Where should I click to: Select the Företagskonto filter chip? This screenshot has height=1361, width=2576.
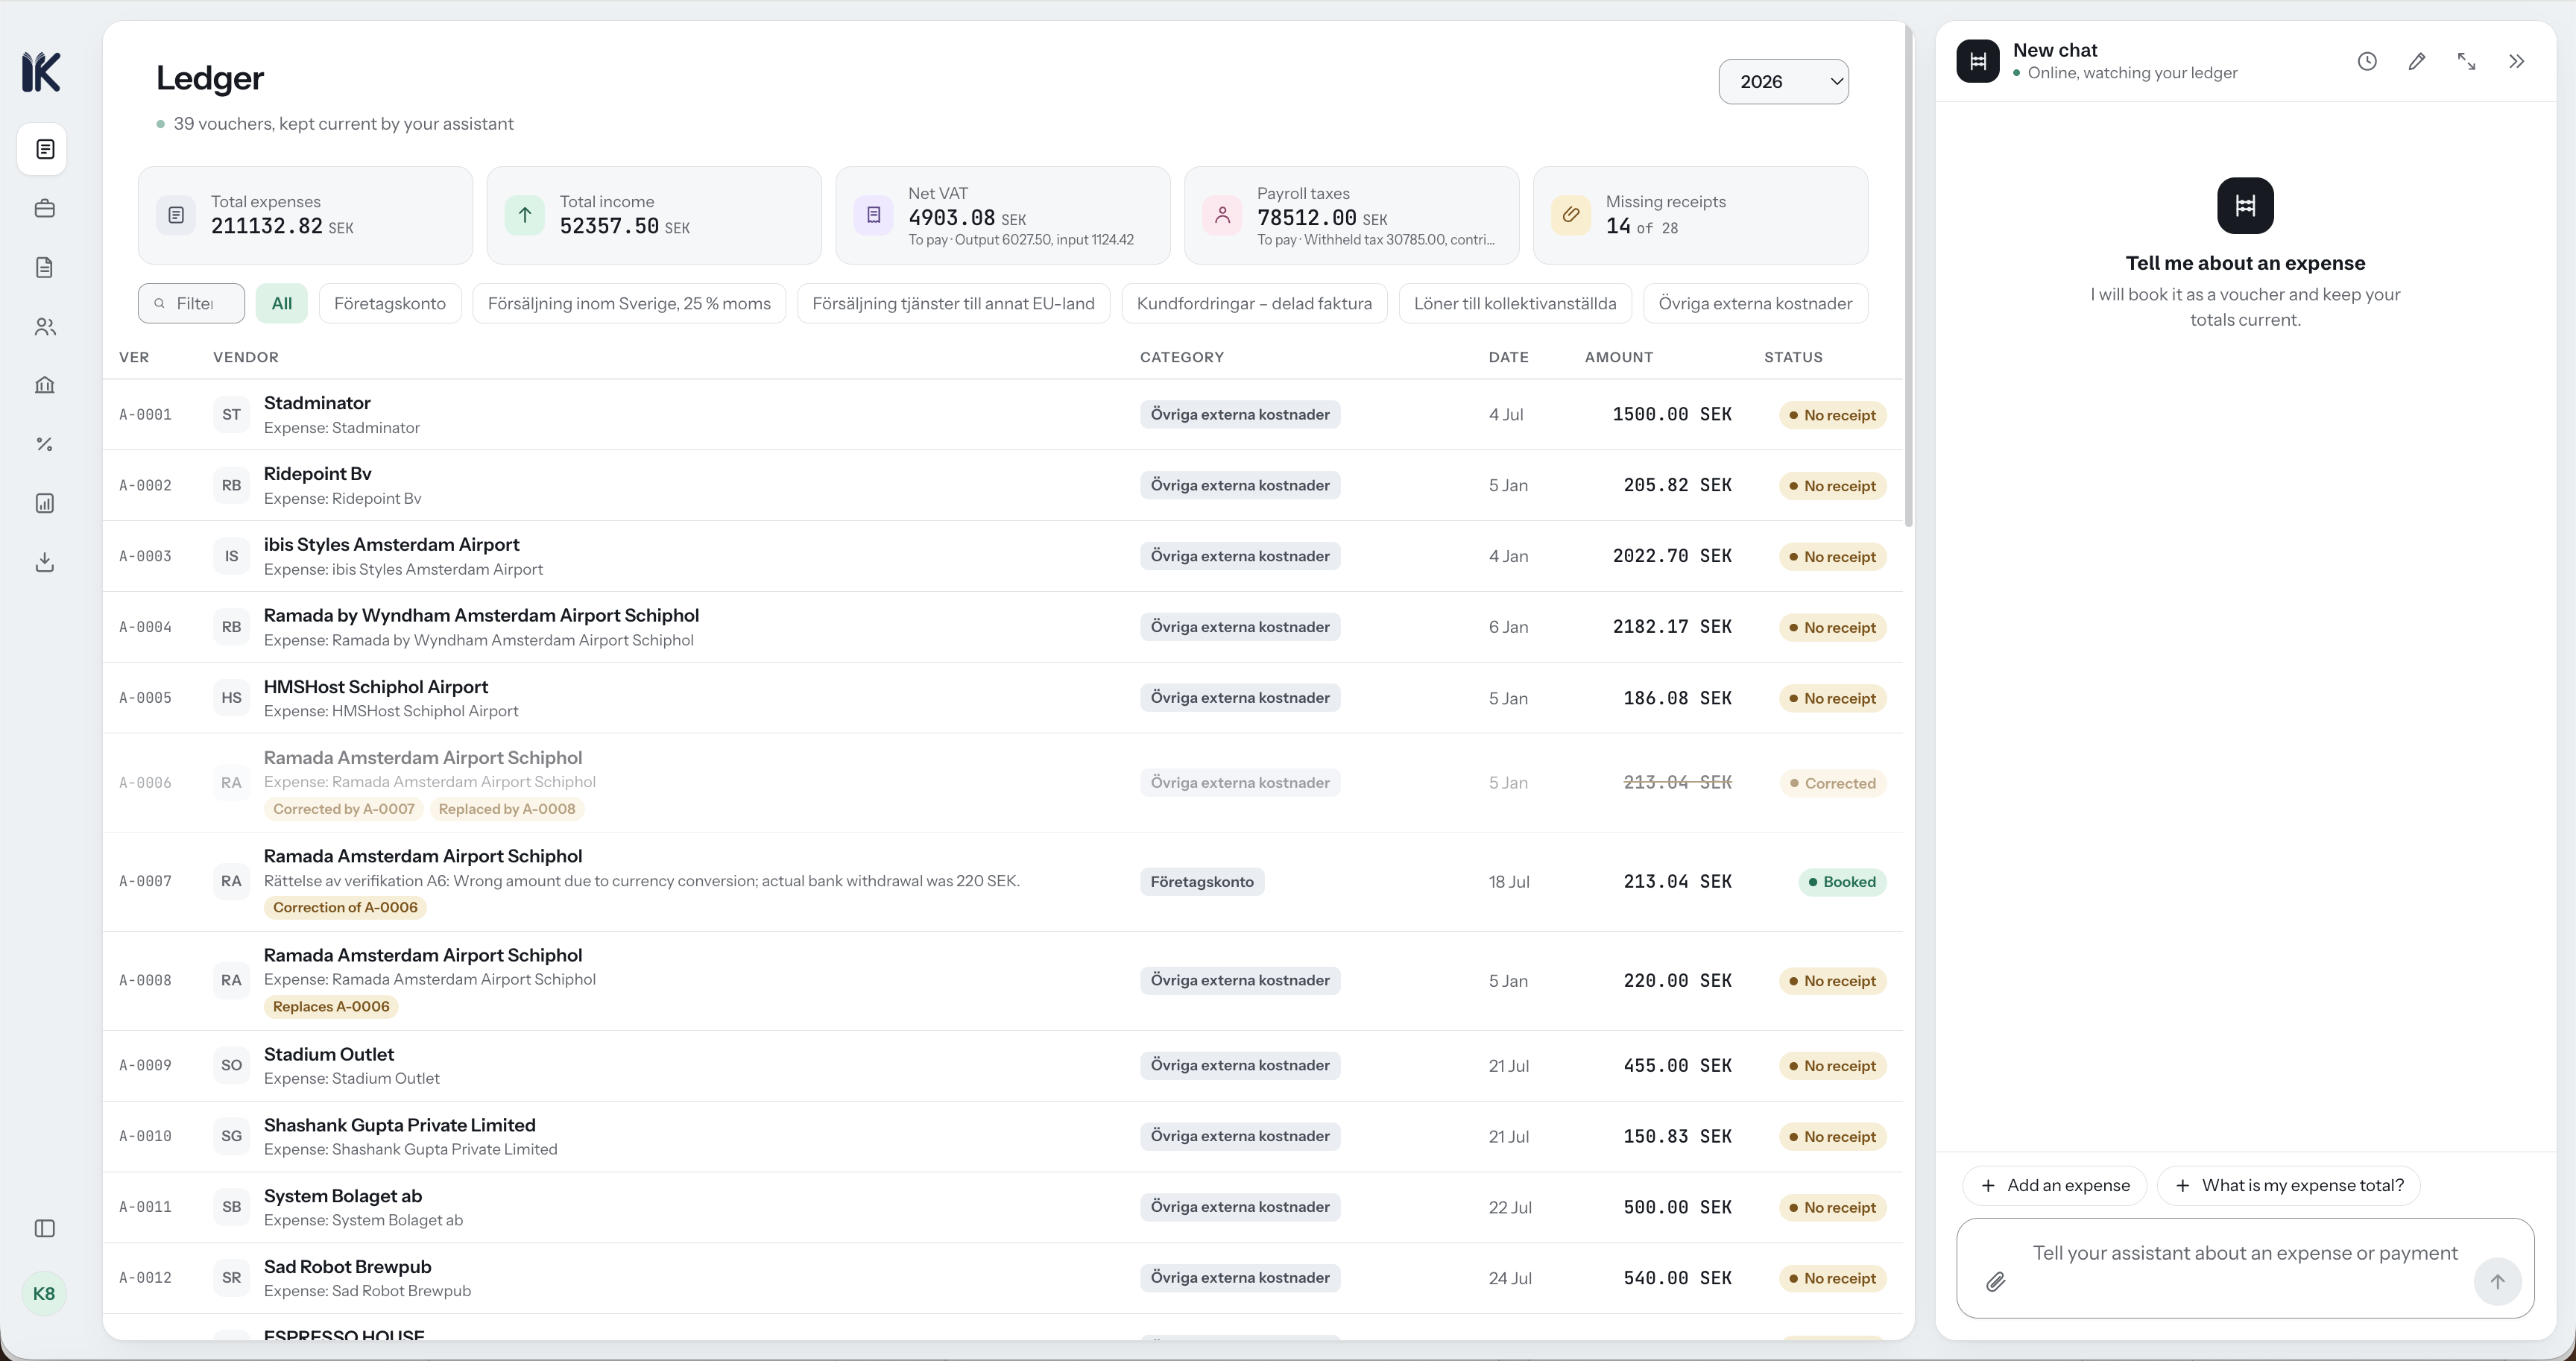390,303
